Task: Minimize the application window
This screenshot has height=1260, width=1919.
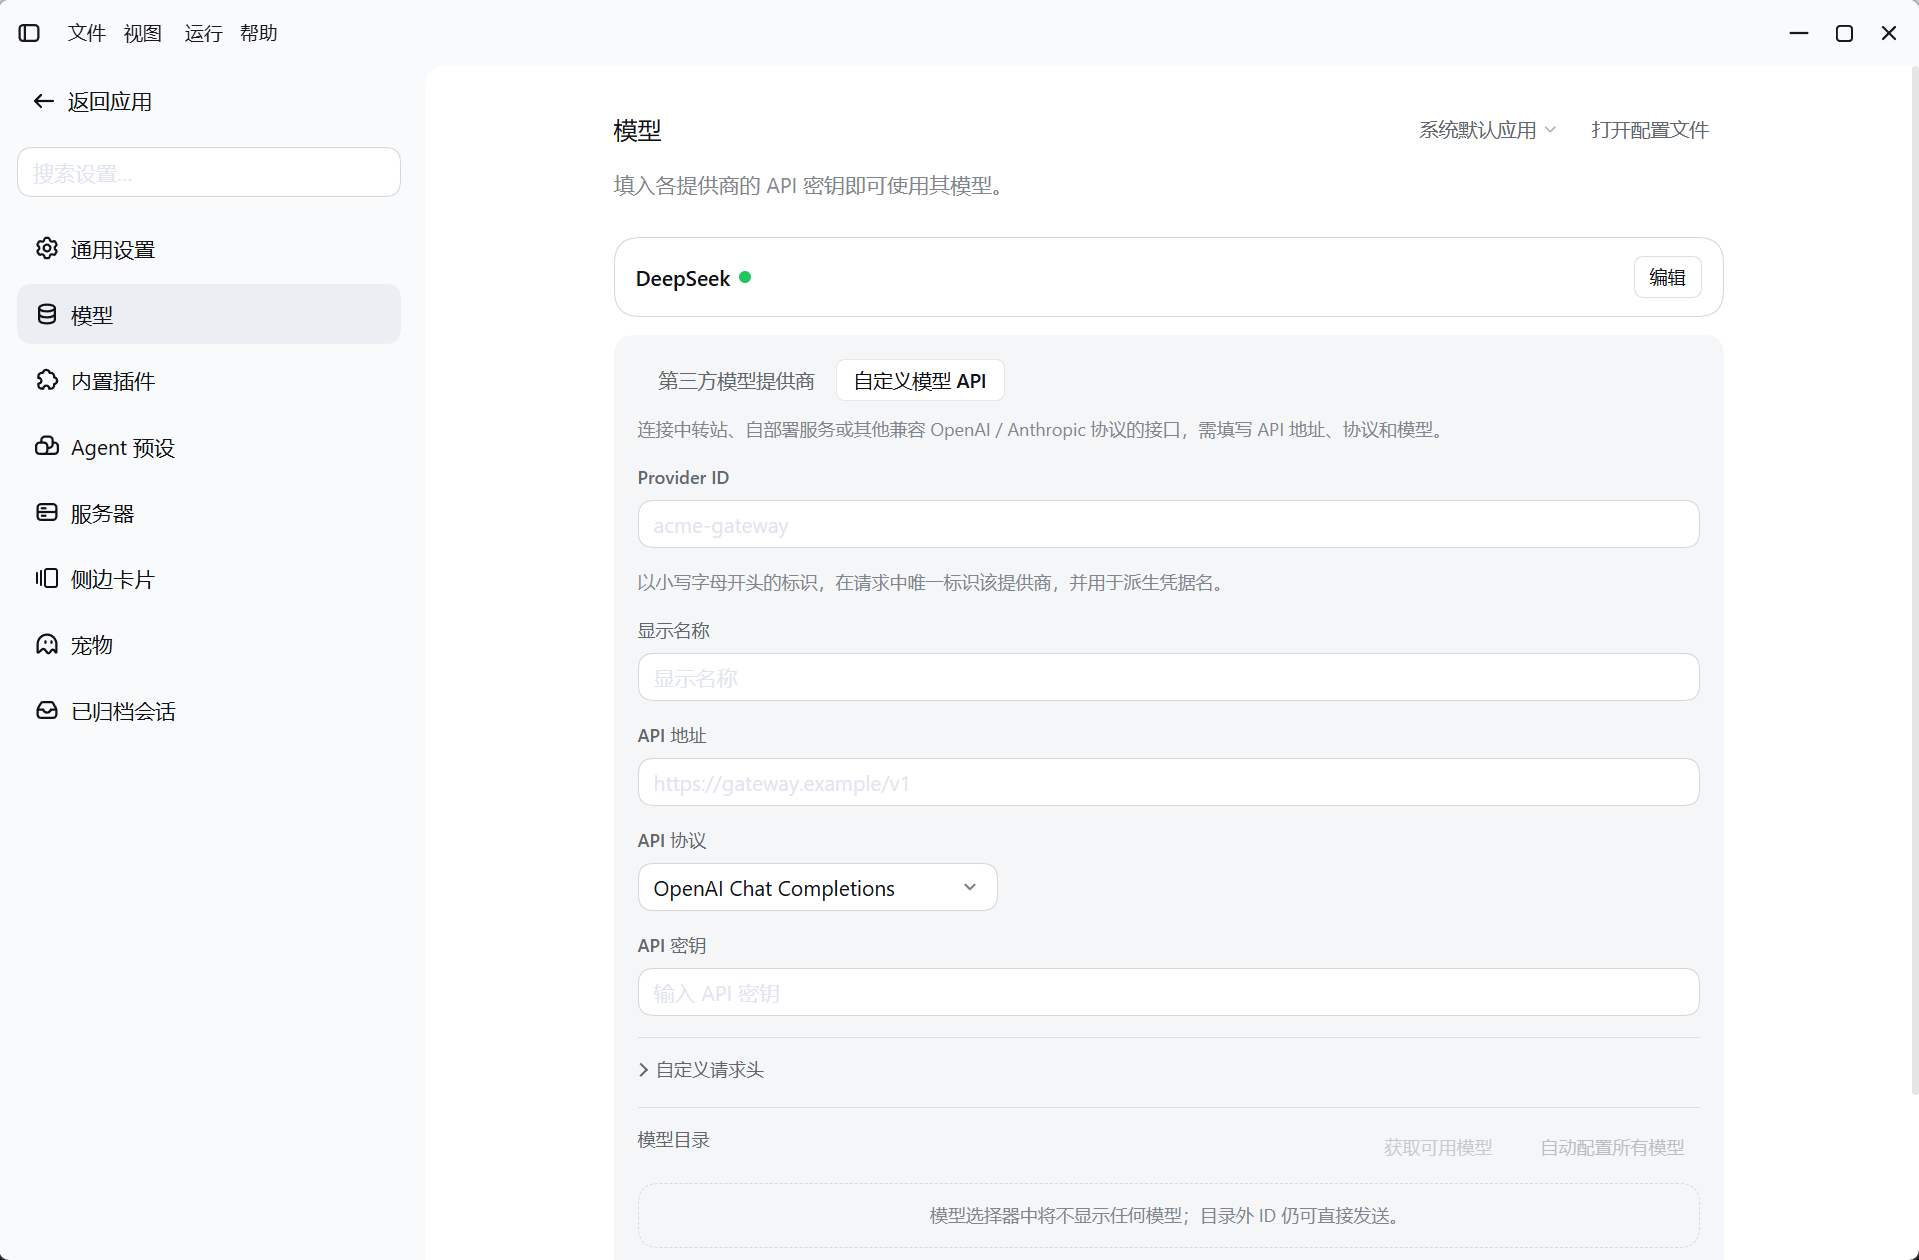Action: (x=1798, y=33)
